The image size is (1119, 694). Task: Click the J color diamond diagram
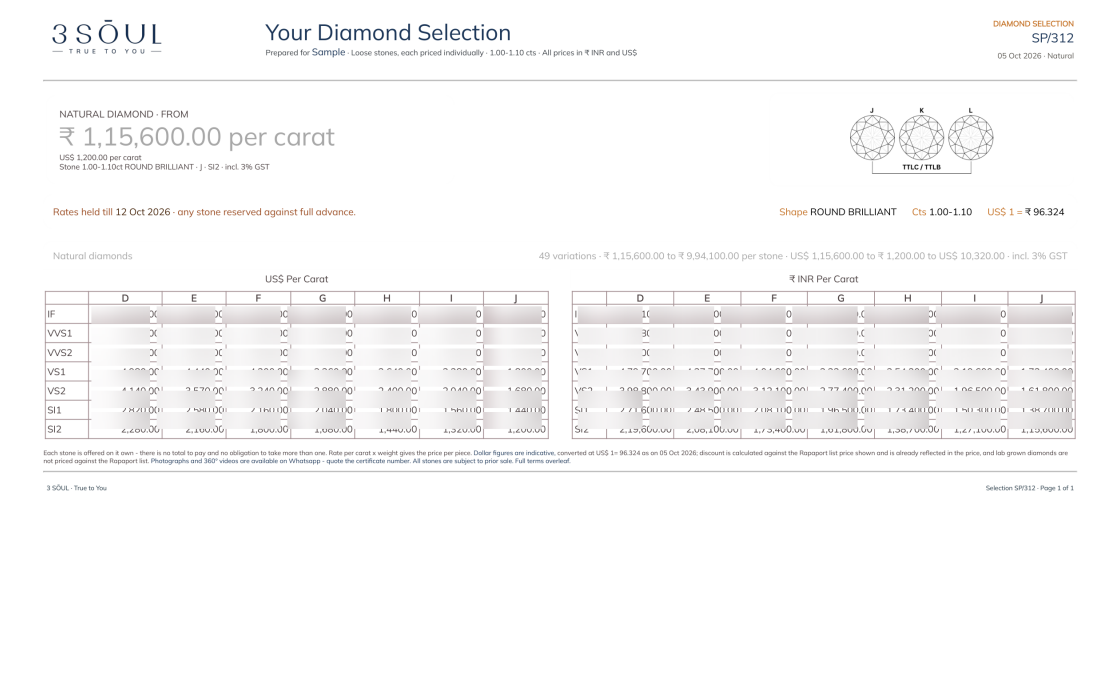pos(872,137)
